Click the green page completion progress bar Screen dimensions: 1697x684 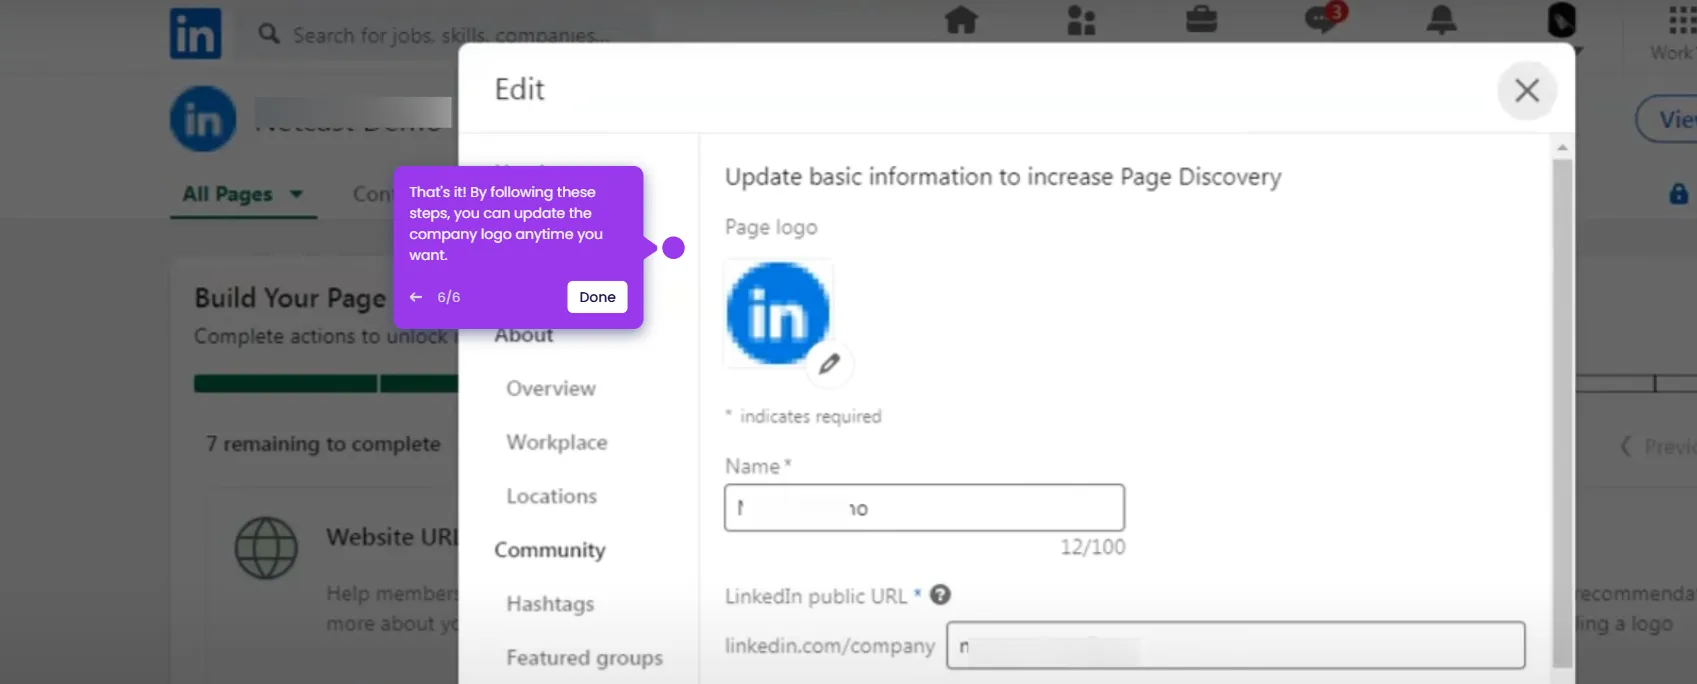[x=326, y=384]
